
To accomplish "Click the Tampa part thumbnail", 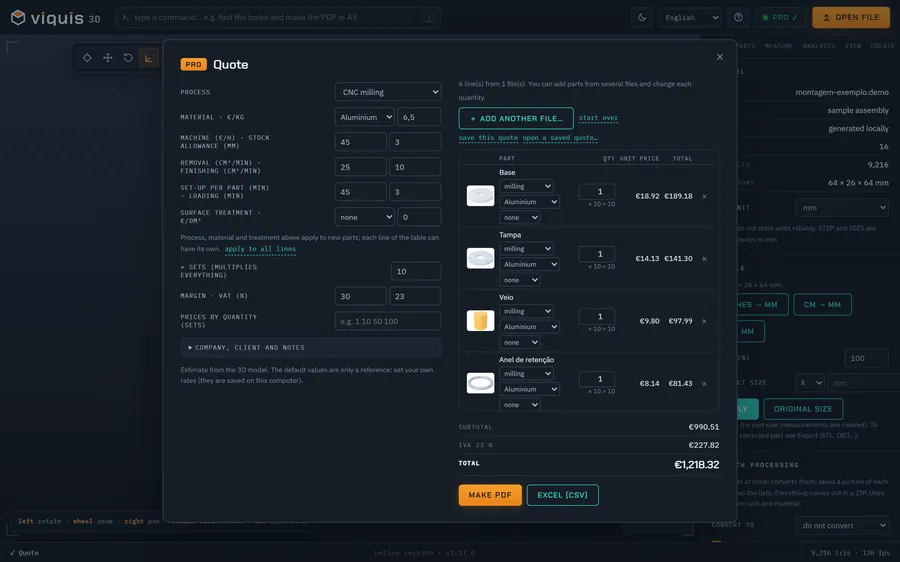I will click(x=480, y=258).
